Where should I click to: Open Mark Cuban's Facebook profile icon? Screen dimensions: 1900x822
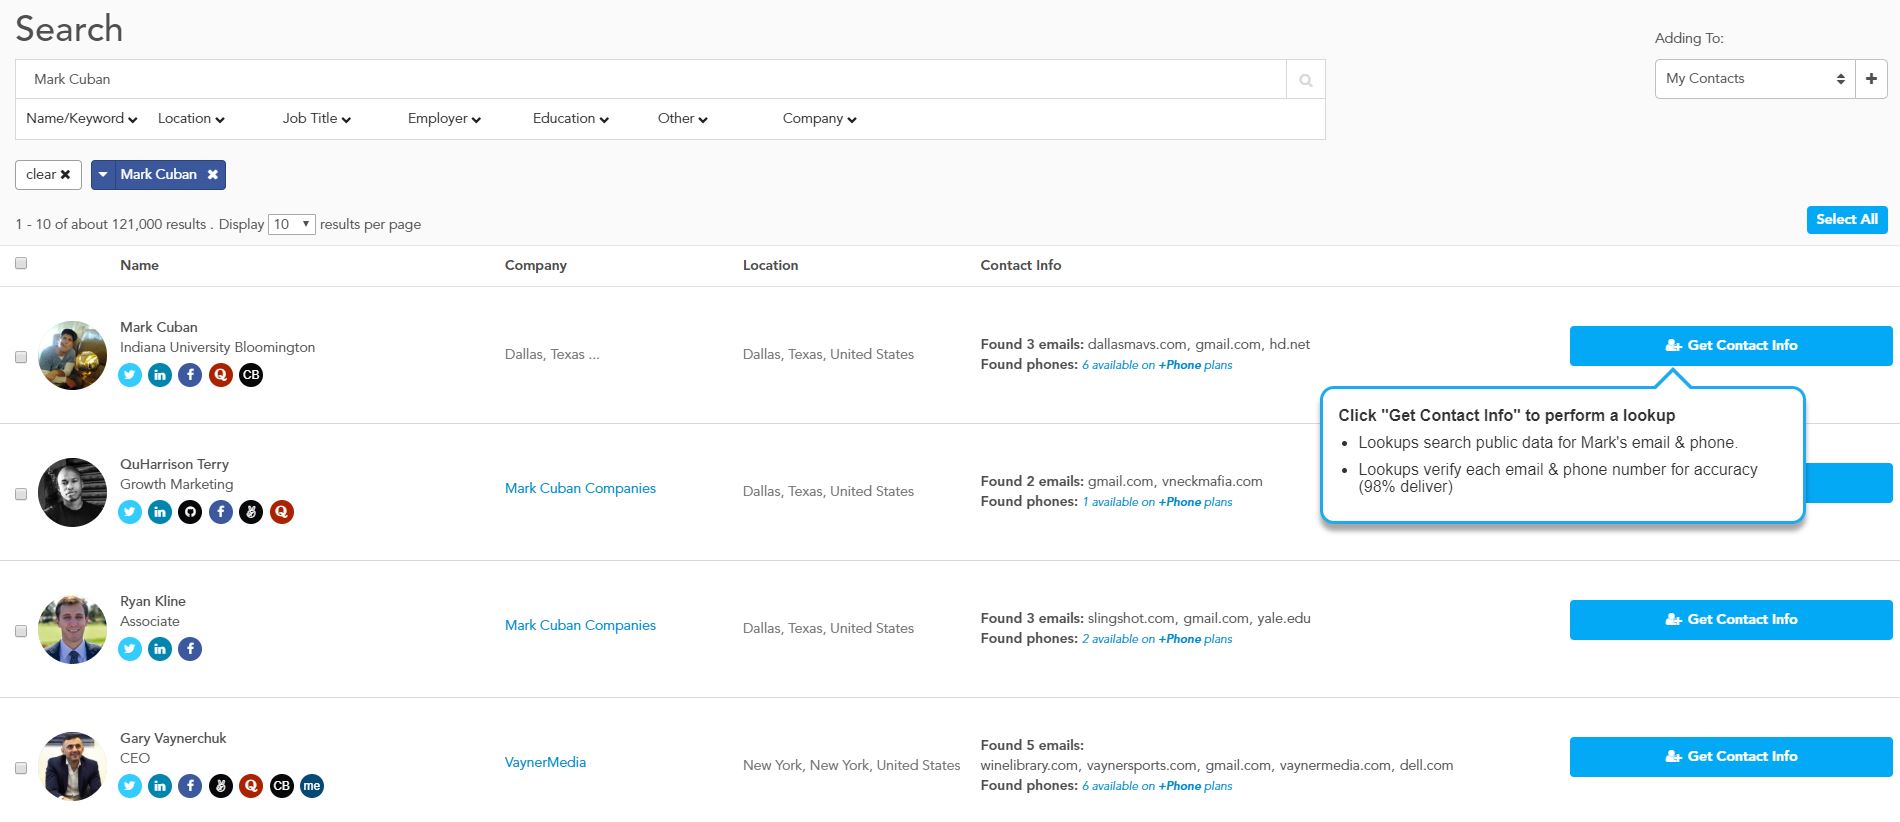point(190,375)
